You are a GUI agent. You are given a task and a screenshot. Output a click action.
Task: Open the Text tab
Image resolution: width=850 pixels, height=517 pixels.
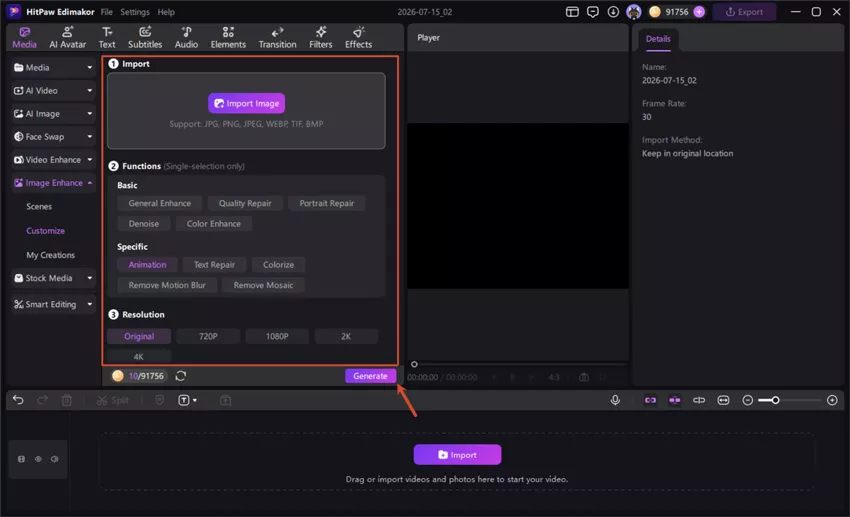click(x=107, y=38)
